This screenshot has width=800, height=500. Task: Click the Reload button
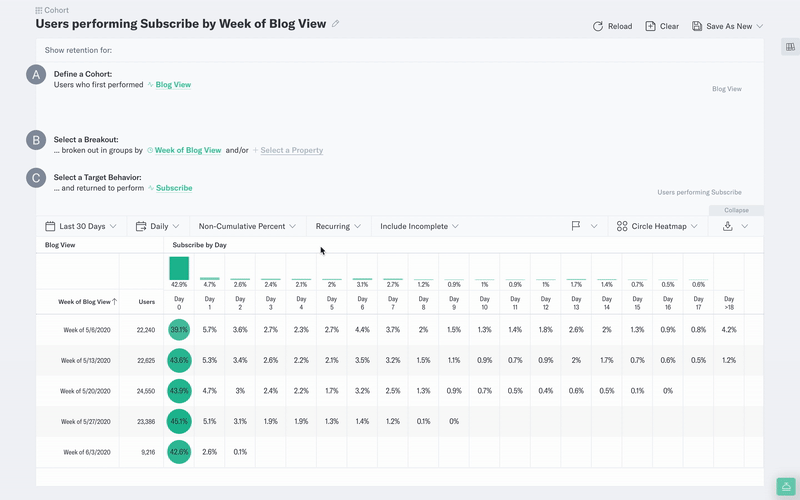click(612, 26)
